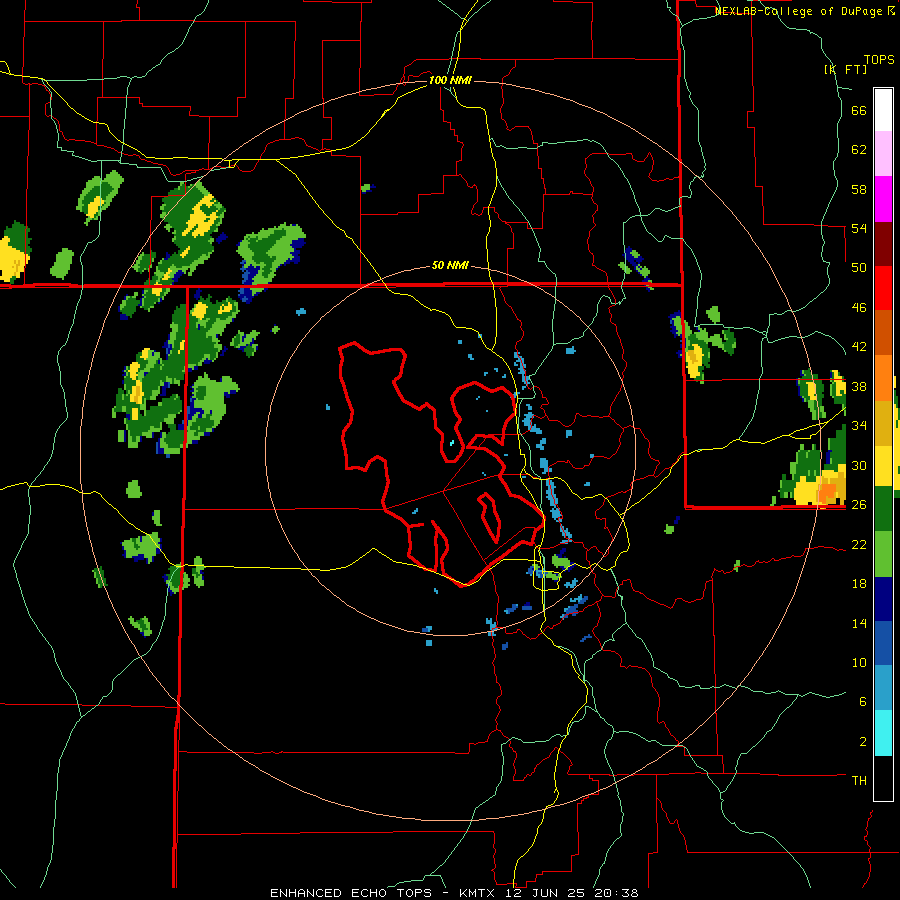Click the navy blue legend swatch
The height and width of the screenshot is (900, 900).
coord(883,599)
